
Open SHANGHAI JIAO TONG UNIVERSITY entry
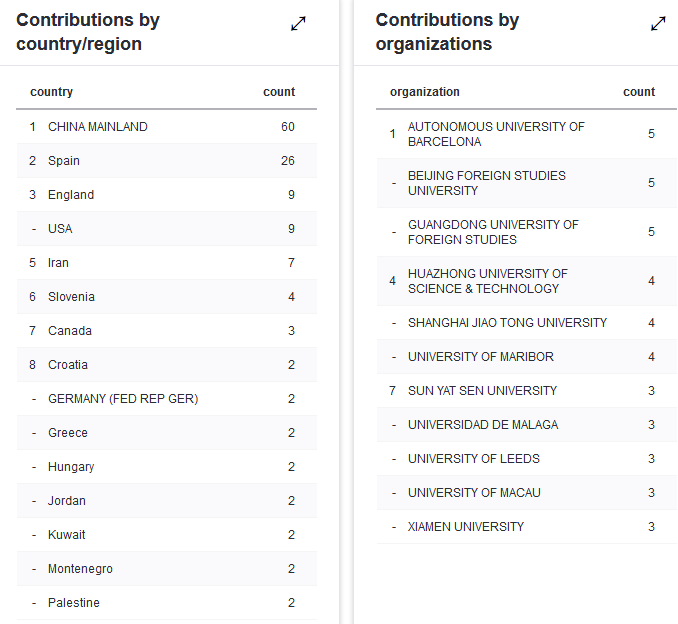[507, 323]
